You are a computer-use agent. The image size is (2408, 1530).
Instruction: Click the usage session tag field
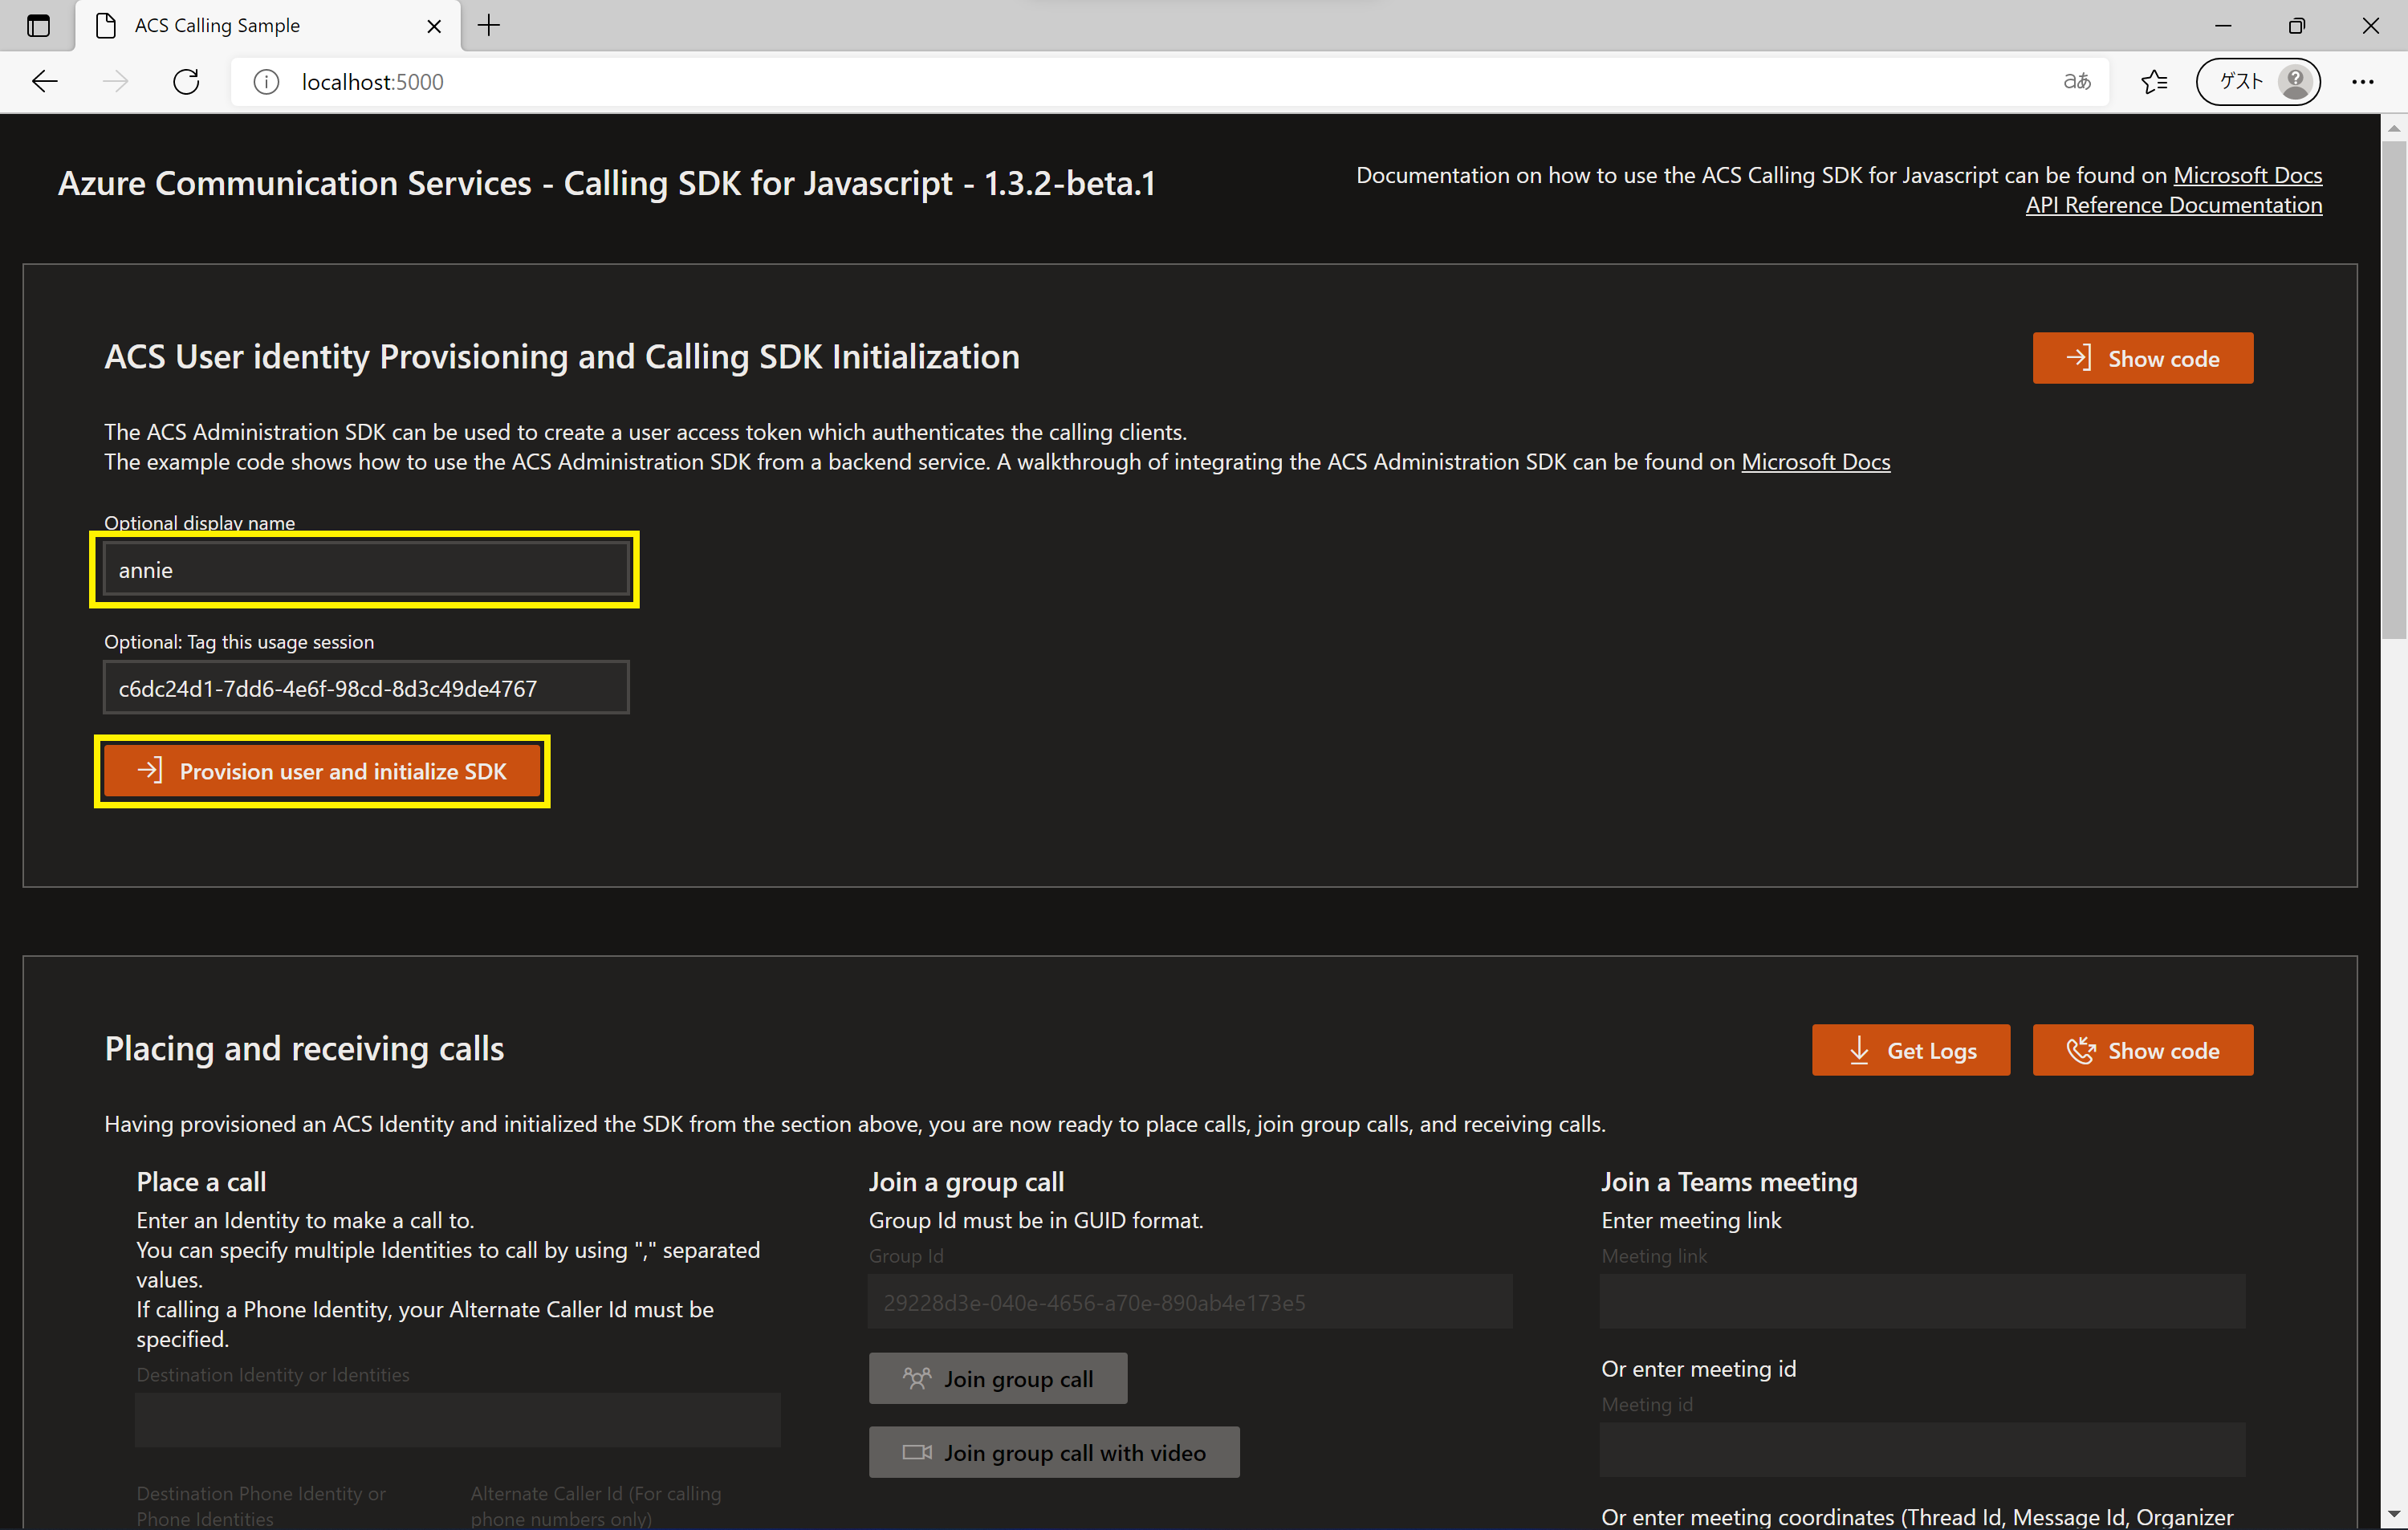click(366, 688)
